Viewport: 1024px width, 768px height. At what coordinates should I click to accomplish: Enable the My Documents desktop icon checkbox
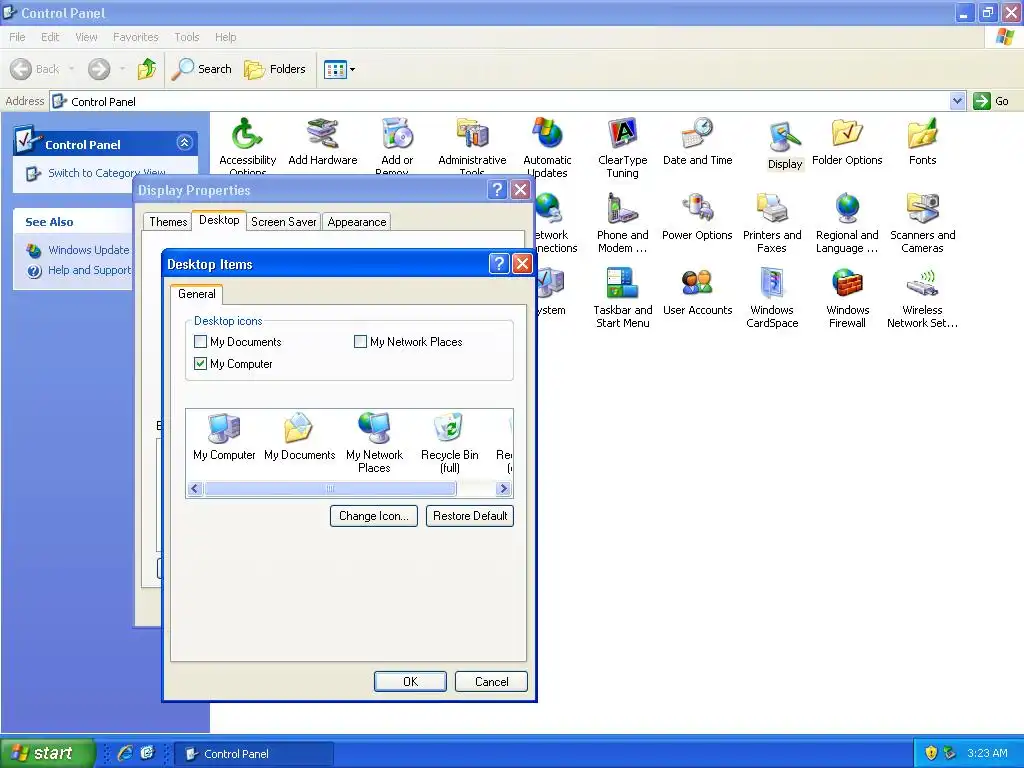coord(200,342)
